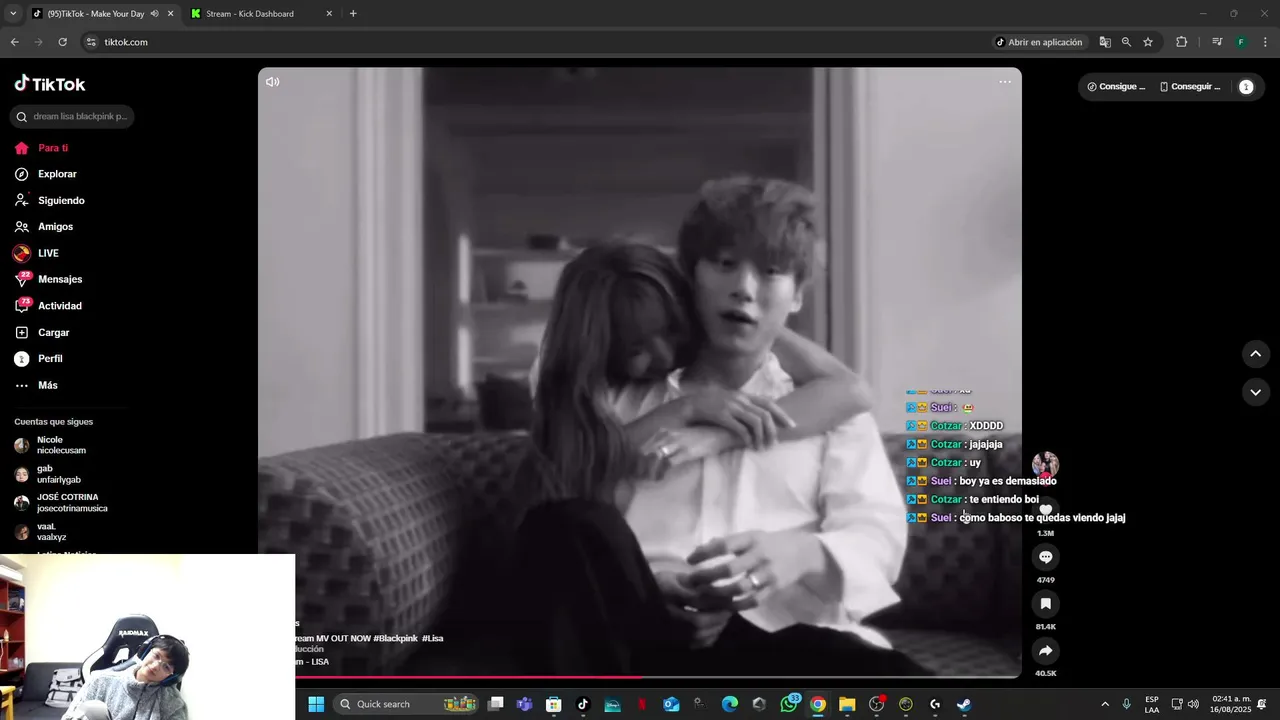This screenshot has height=720, width=1280.
Task: Open Mensajes inbox
Action: (x=48, y=279)
